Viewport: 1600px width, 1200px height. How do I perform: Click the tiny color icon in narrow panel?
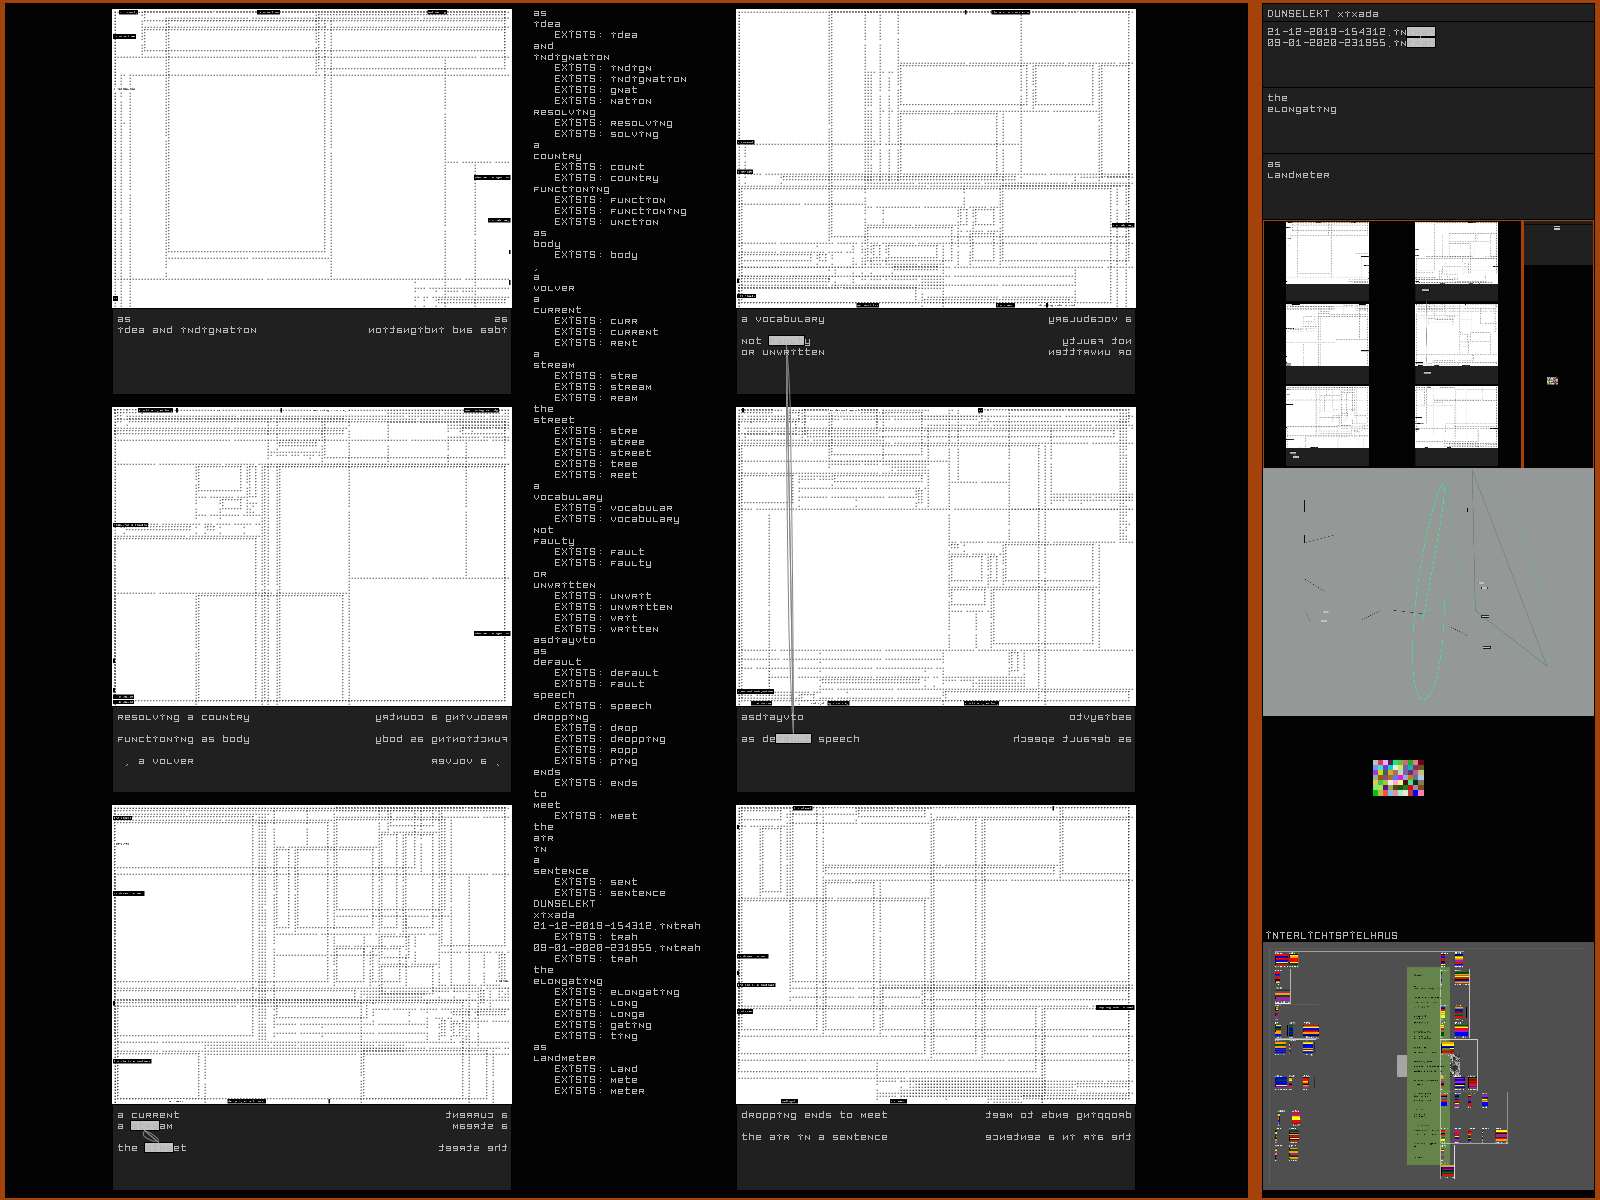[1552, 381]
